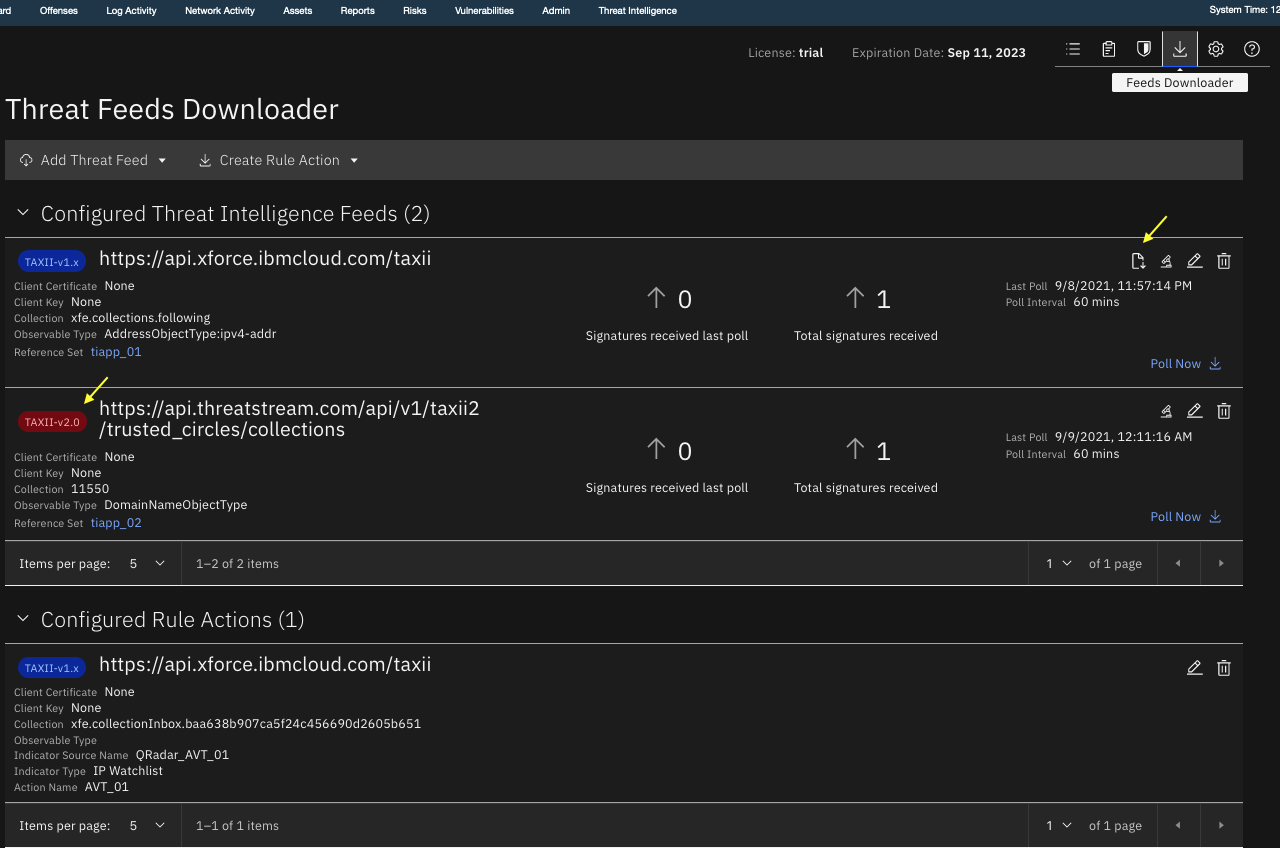Click the export document icon on the xforce feed
Viewport: 1280px width, 848px height.
1137,260
